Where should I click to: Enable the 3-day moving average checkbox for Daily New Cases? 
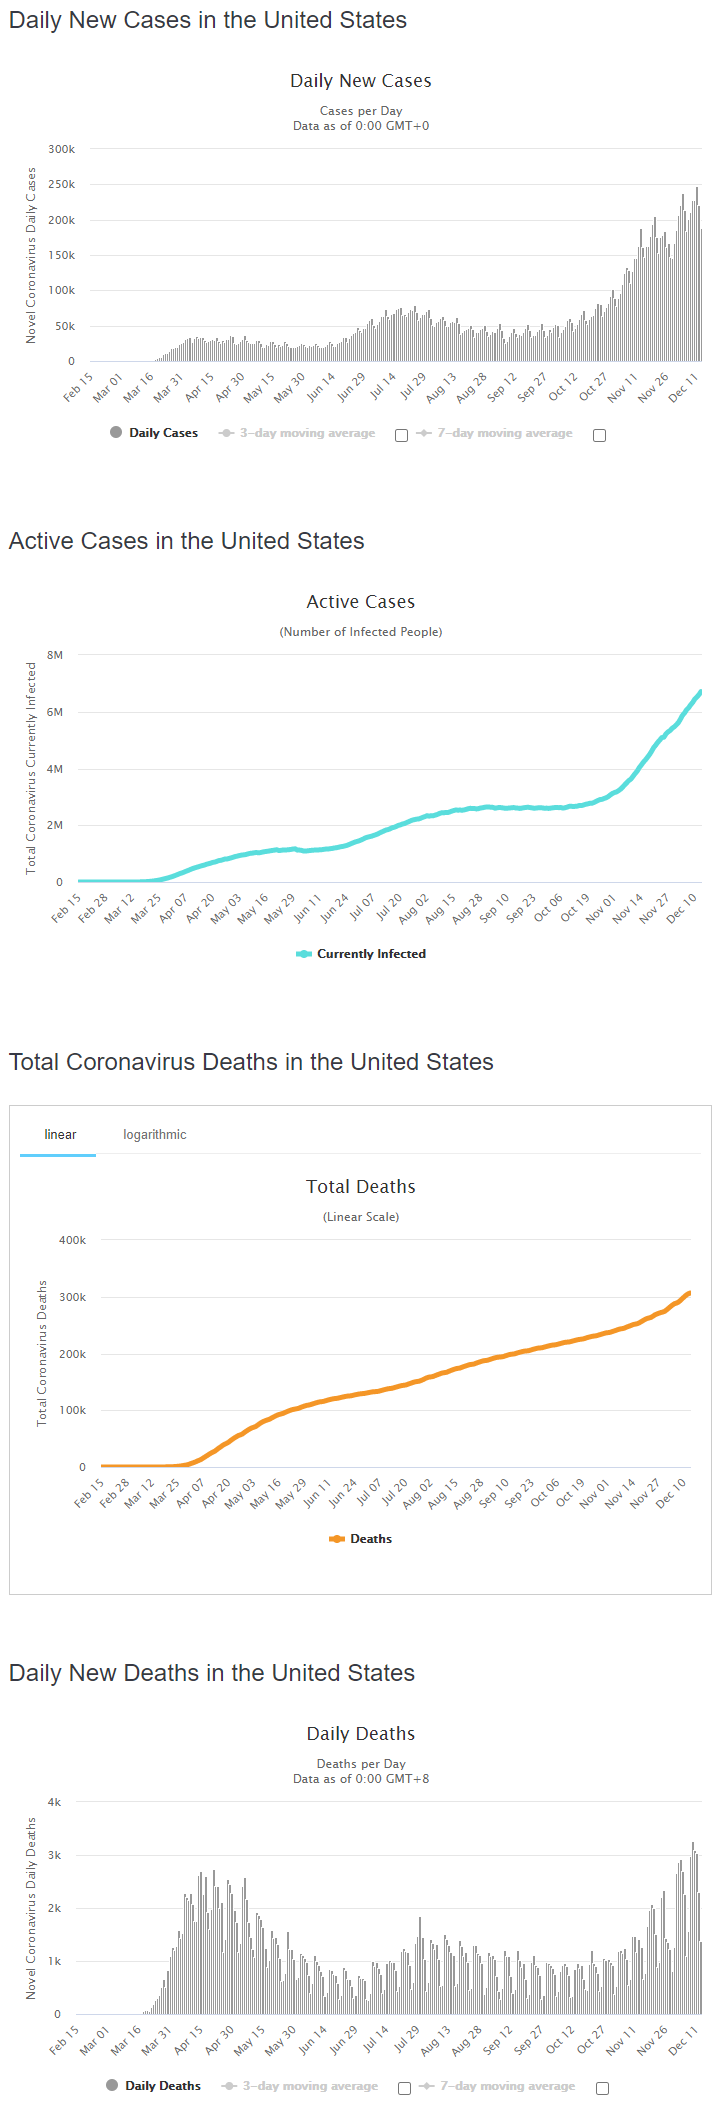tap(401, 435)
